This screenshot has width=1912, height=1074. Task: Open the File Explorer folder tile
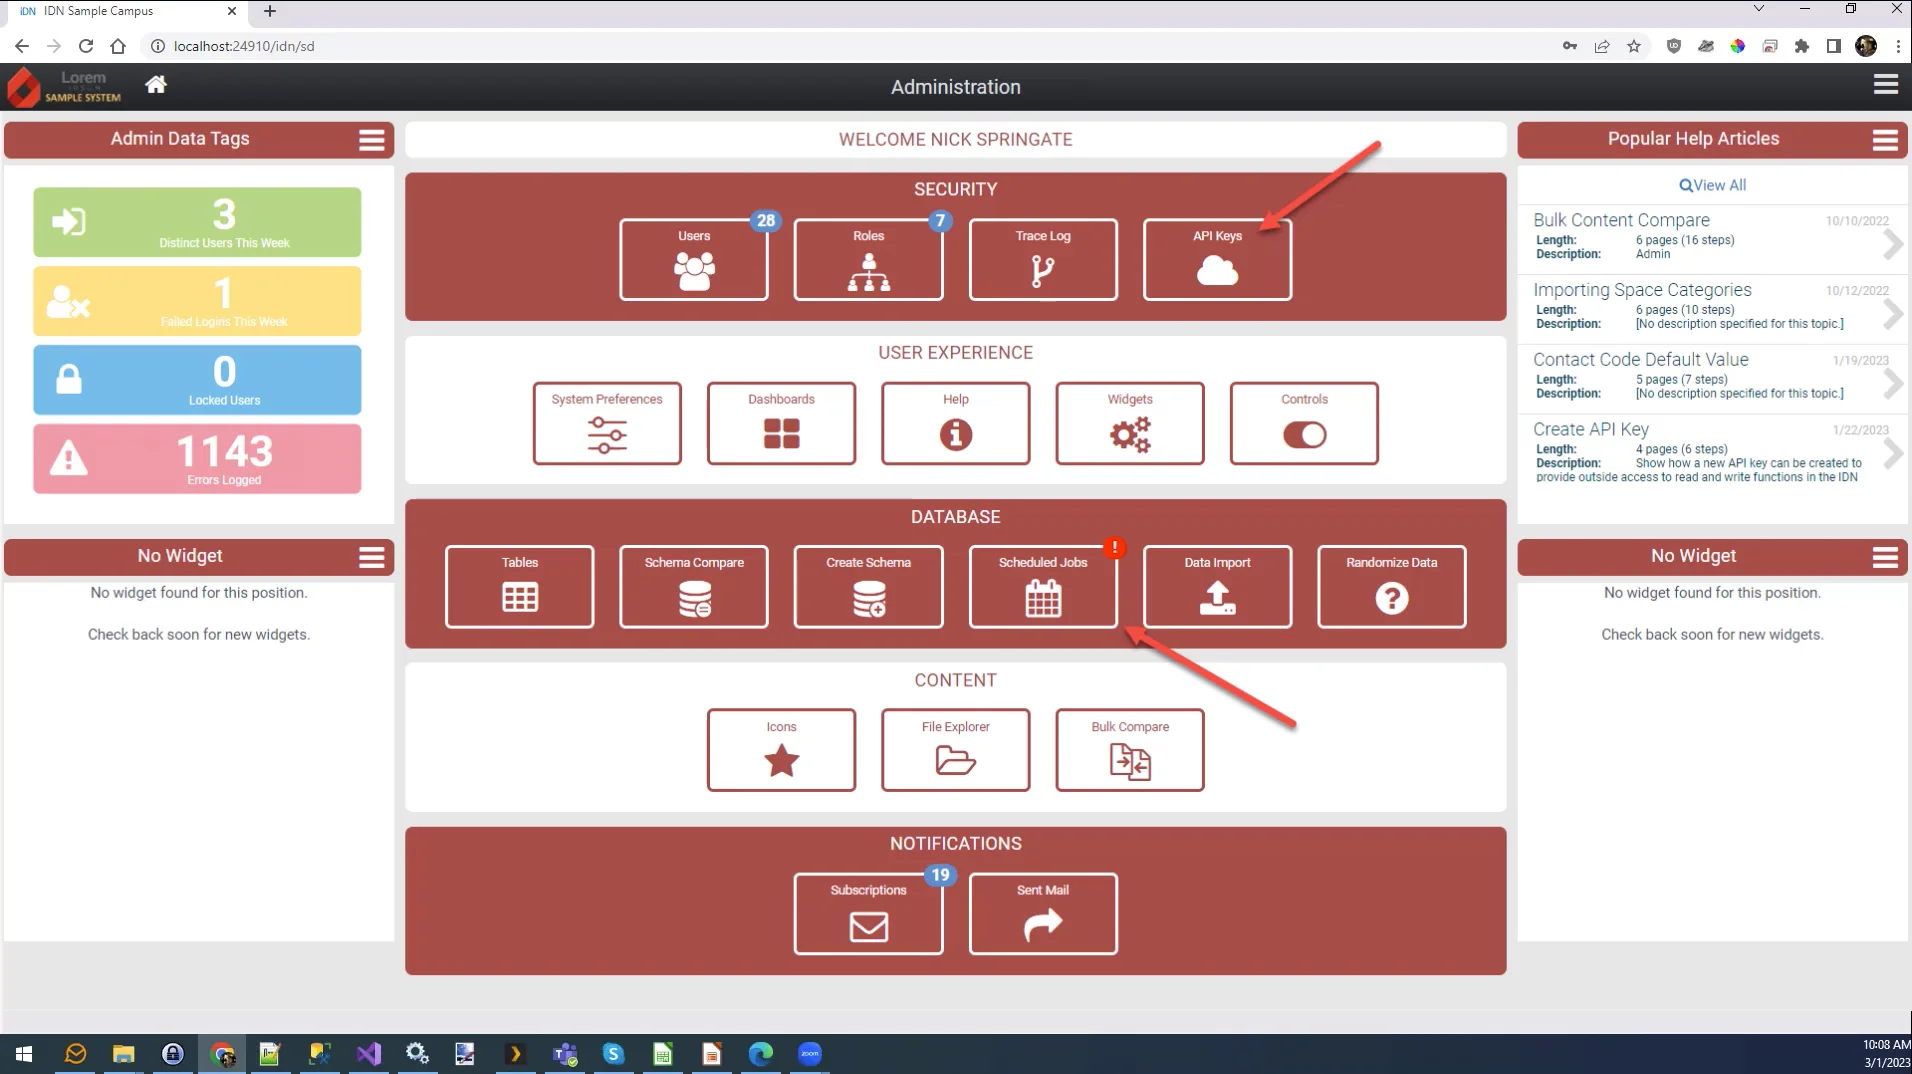pyautogui.click(x=955, y=750)
